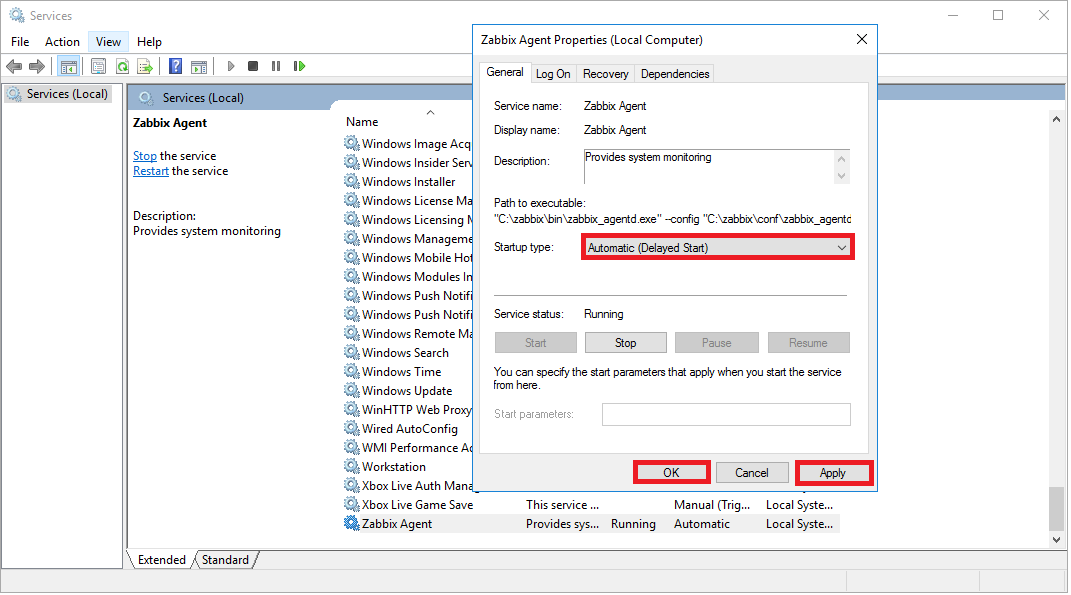The image size is (1071, 595).
Task: Close the Zabbix Agent Properties dialog
Action: pos(862,40)
